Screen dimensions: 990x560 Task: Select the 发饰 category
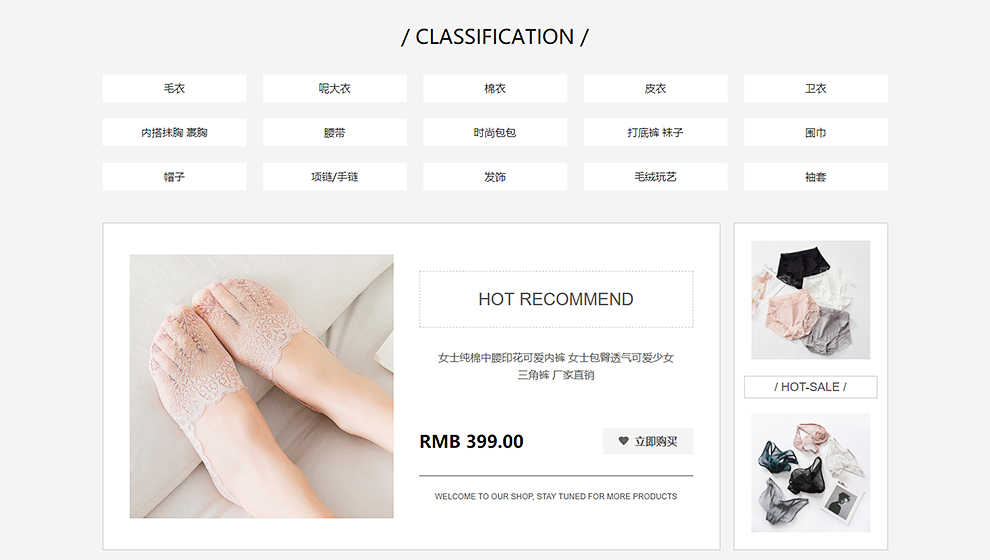tap(495, 177)
